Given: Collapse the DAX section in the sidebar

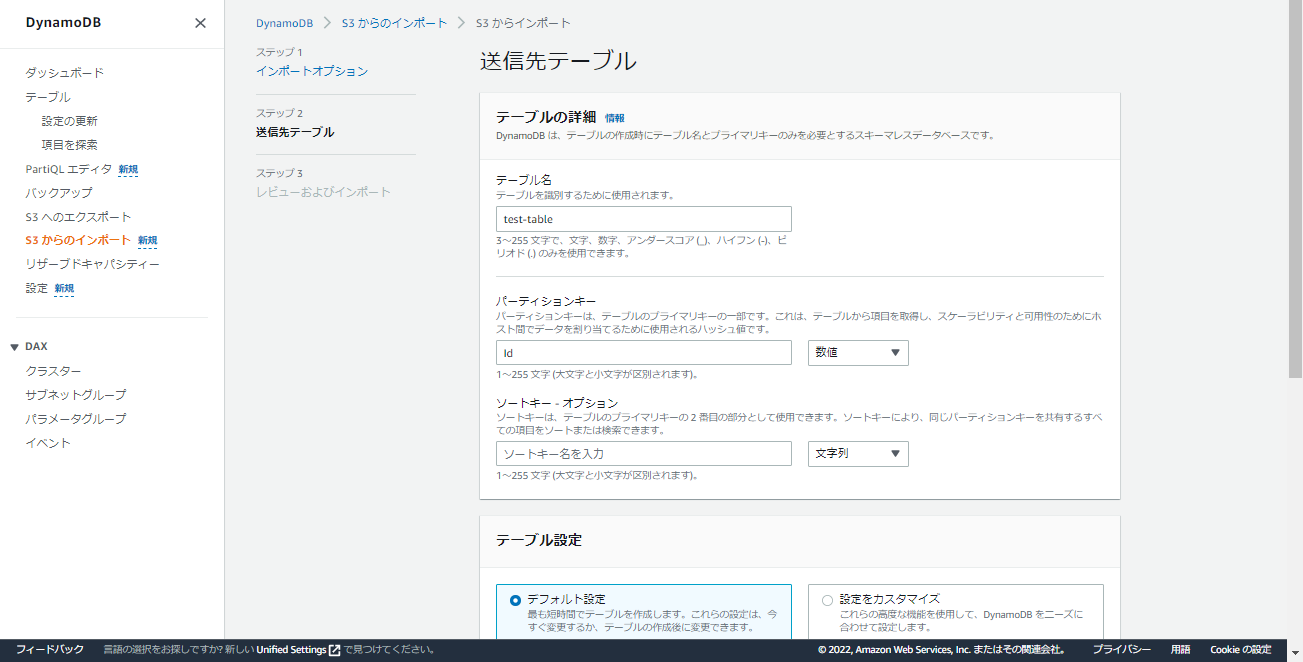Looking at the screenshot, I should (x=13, y=345).
